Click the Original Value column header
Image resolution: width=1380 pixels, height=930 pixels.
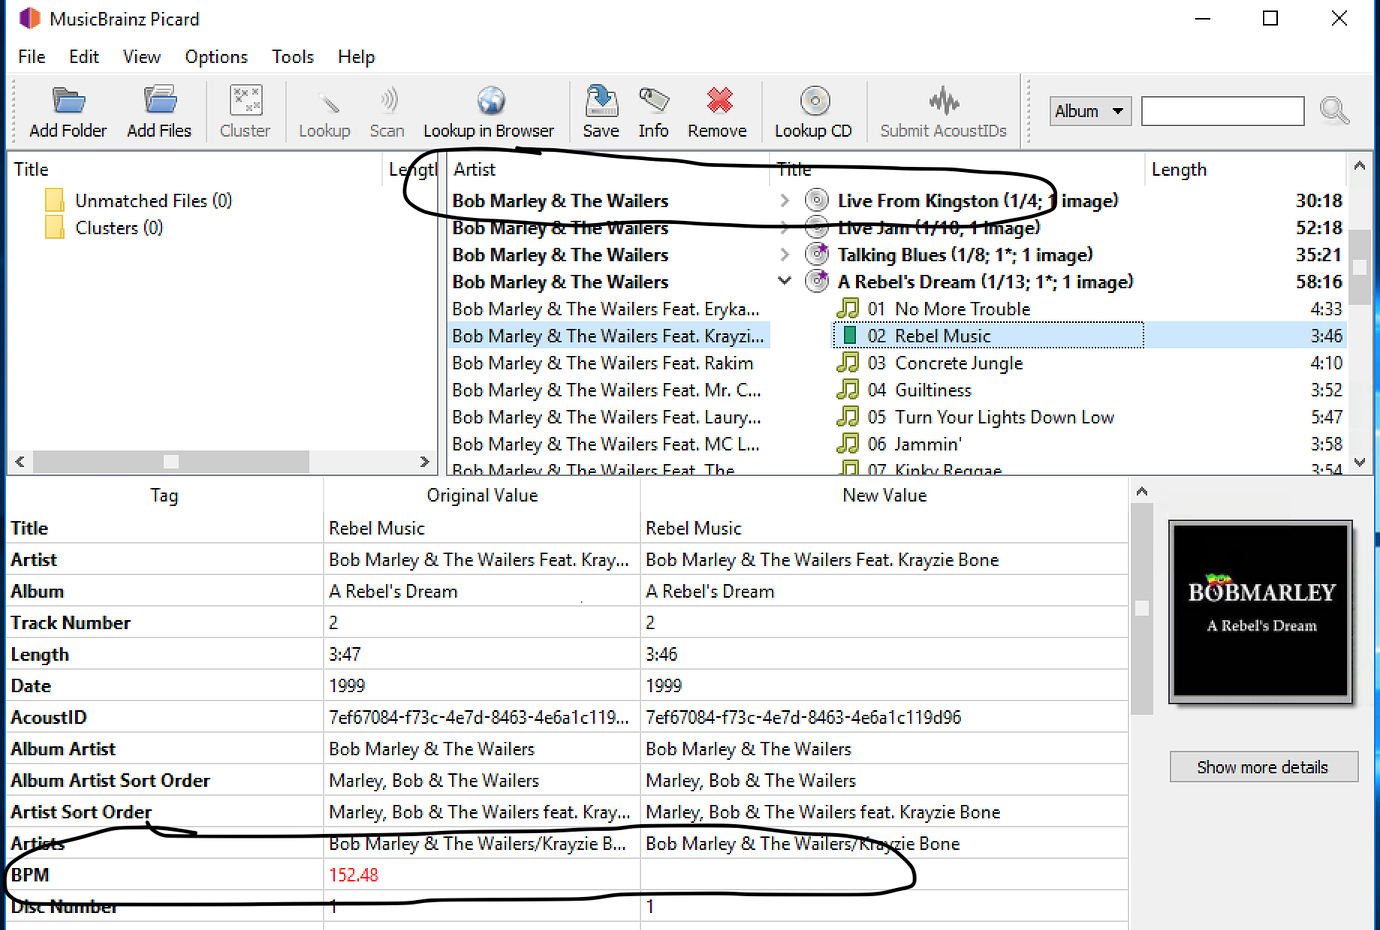(482, 495)
